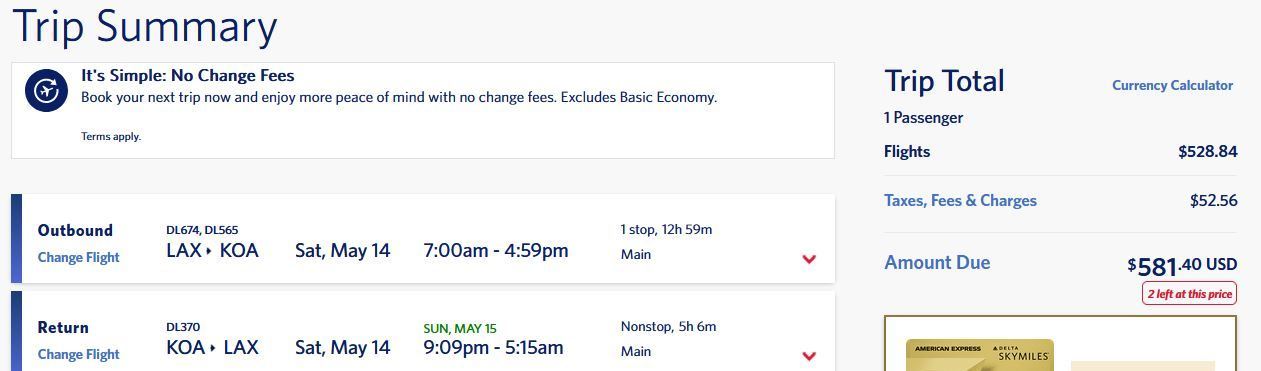Click Change Flight under Outbound
Screen dimensions: 1261x371
pos(78,257)
